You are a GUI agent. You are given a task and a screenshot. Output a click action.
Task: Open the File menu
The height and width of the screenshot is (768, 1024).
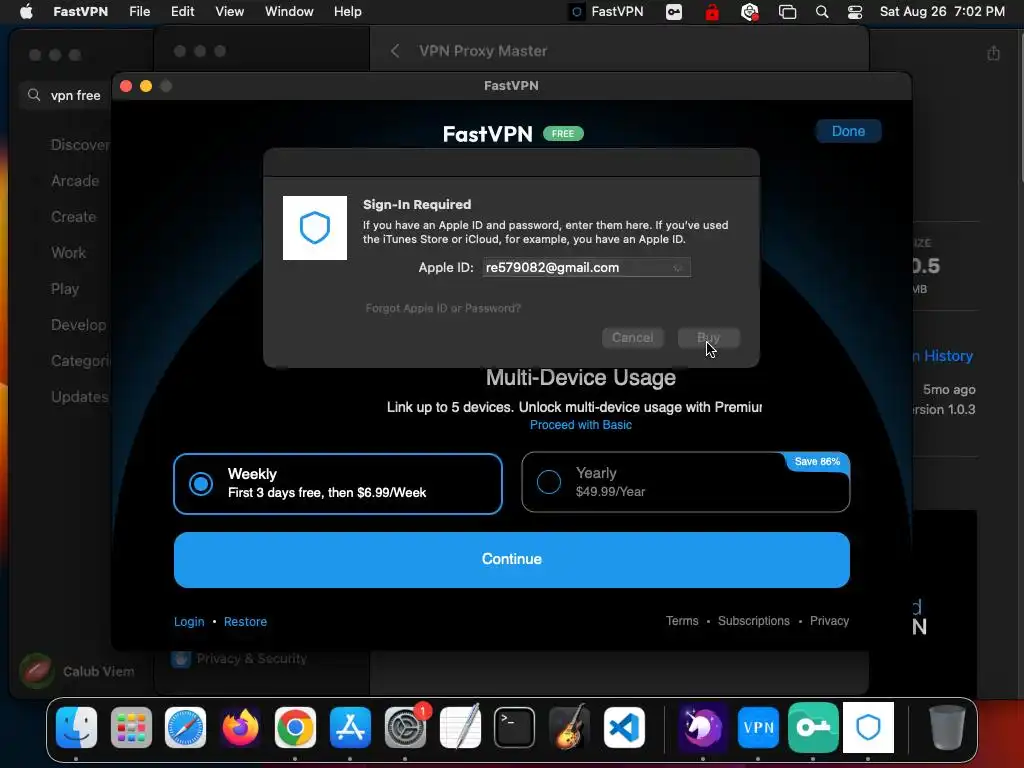pos(140,12)
